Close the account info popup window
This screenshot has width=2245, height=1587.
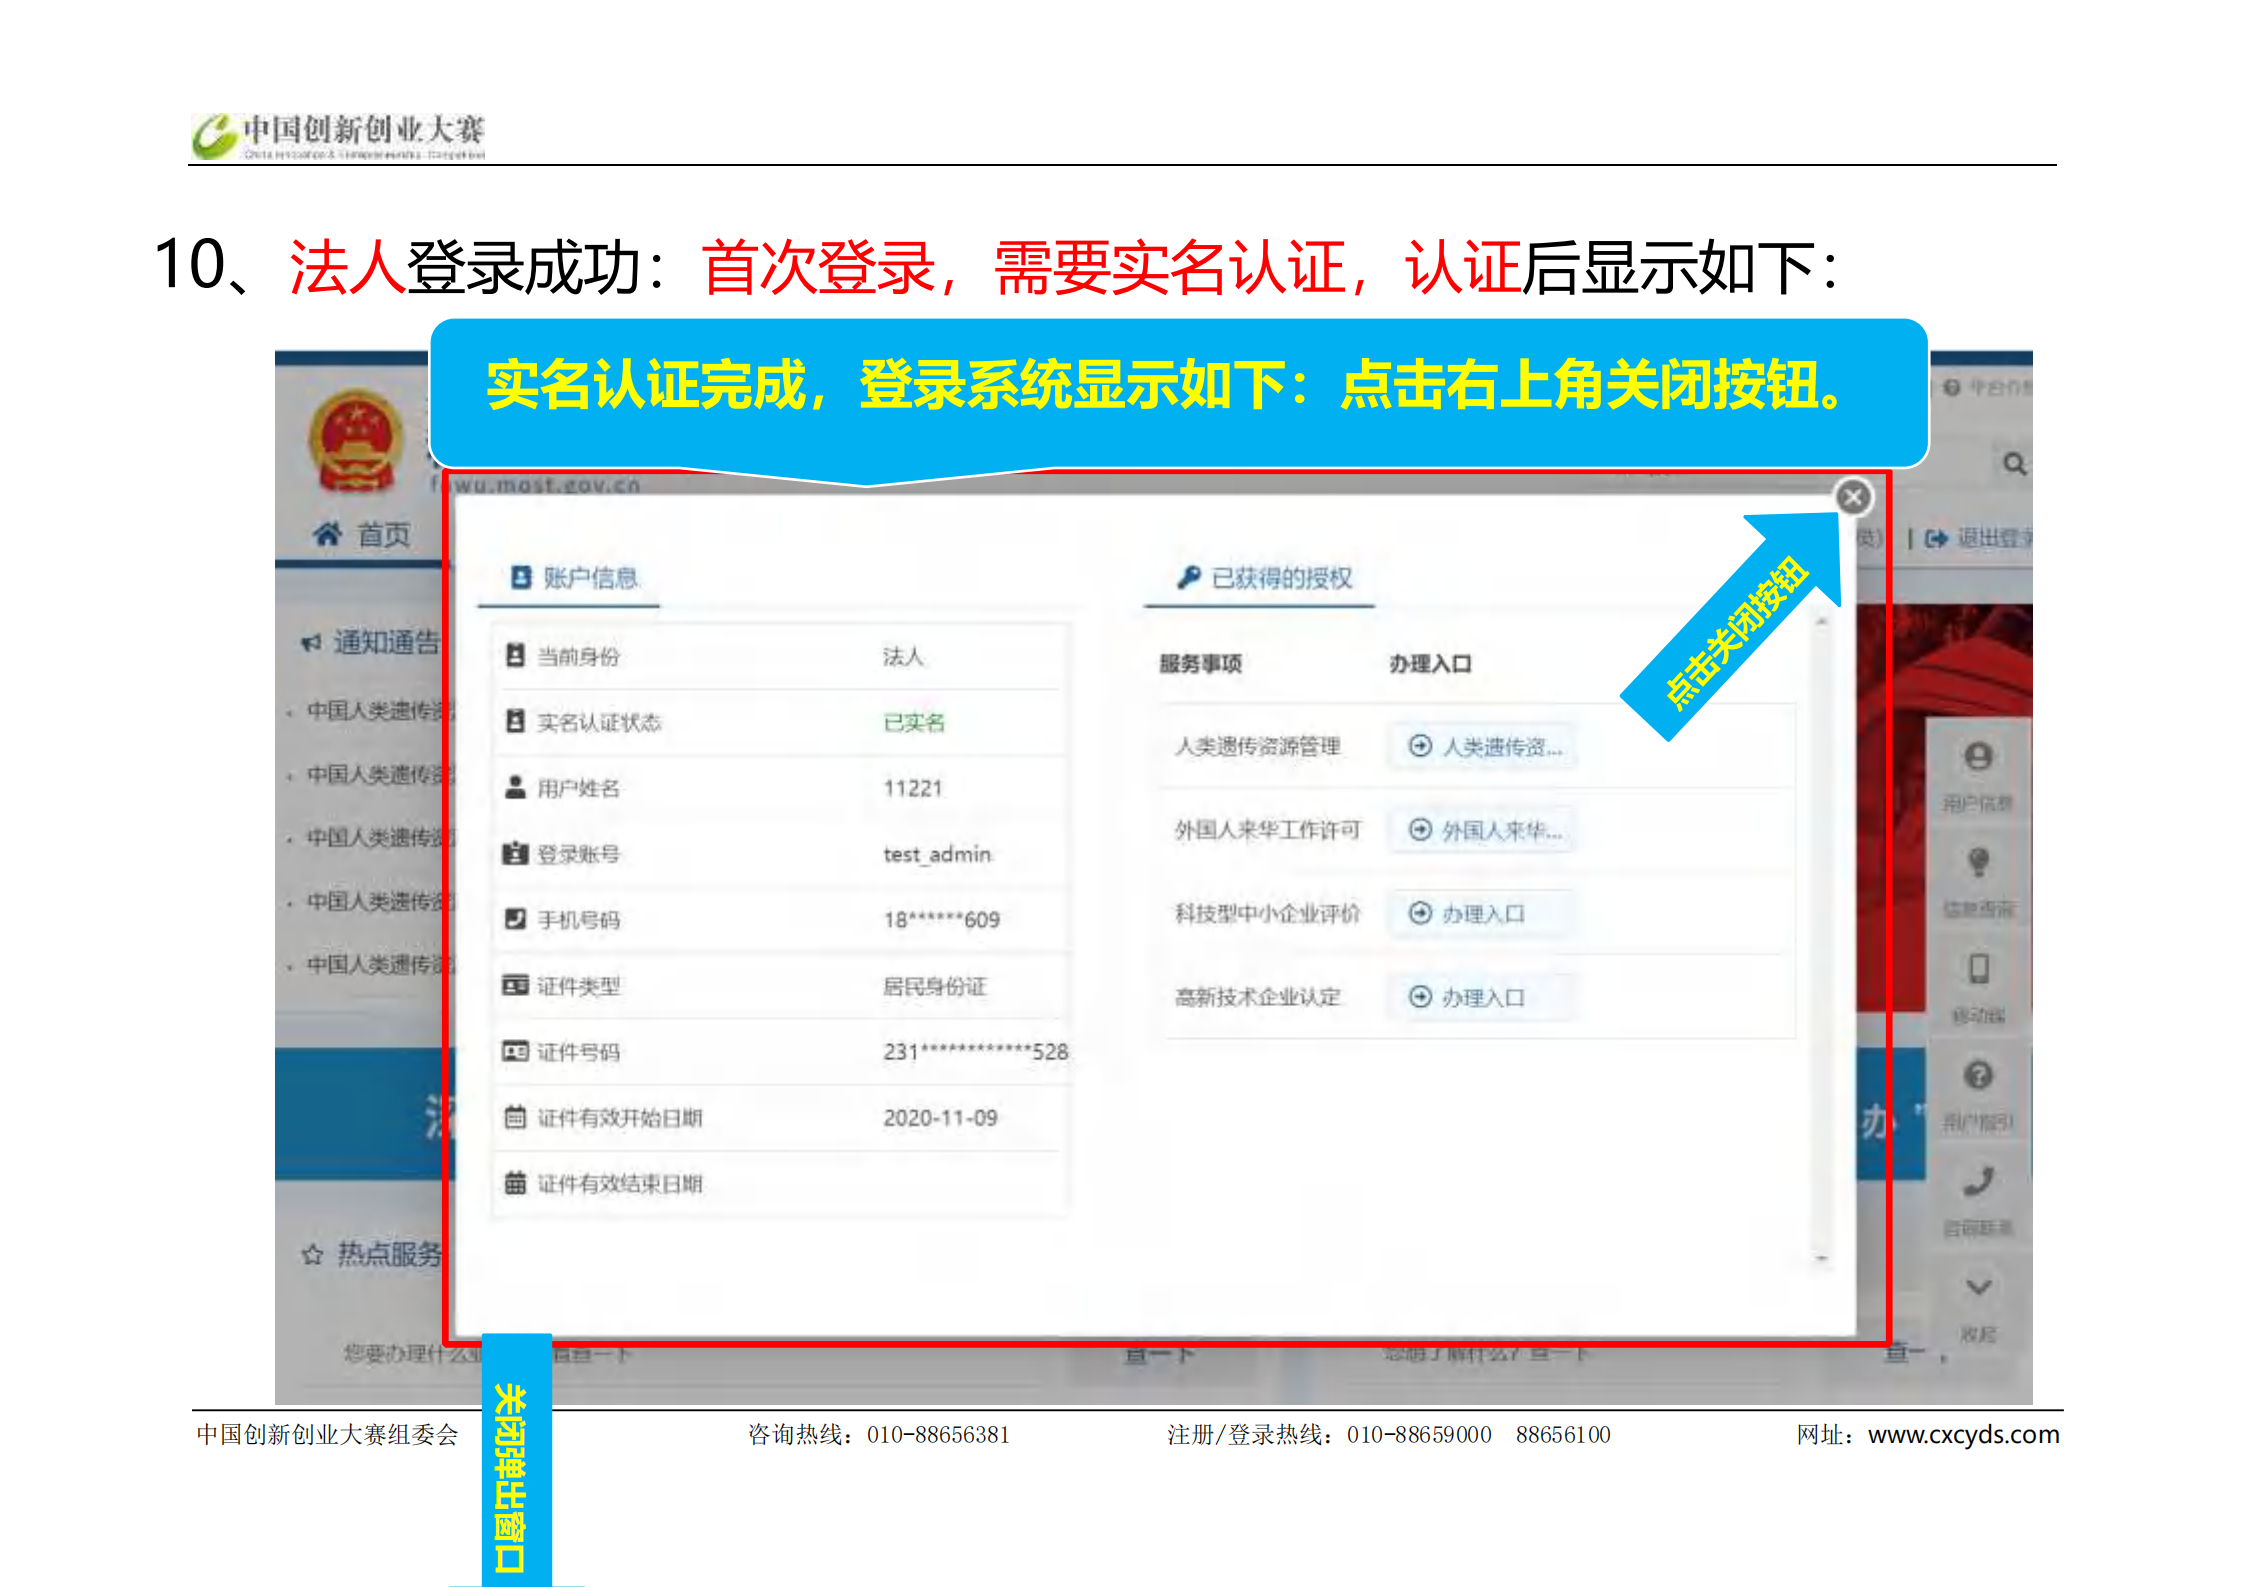pos(1852,497)
